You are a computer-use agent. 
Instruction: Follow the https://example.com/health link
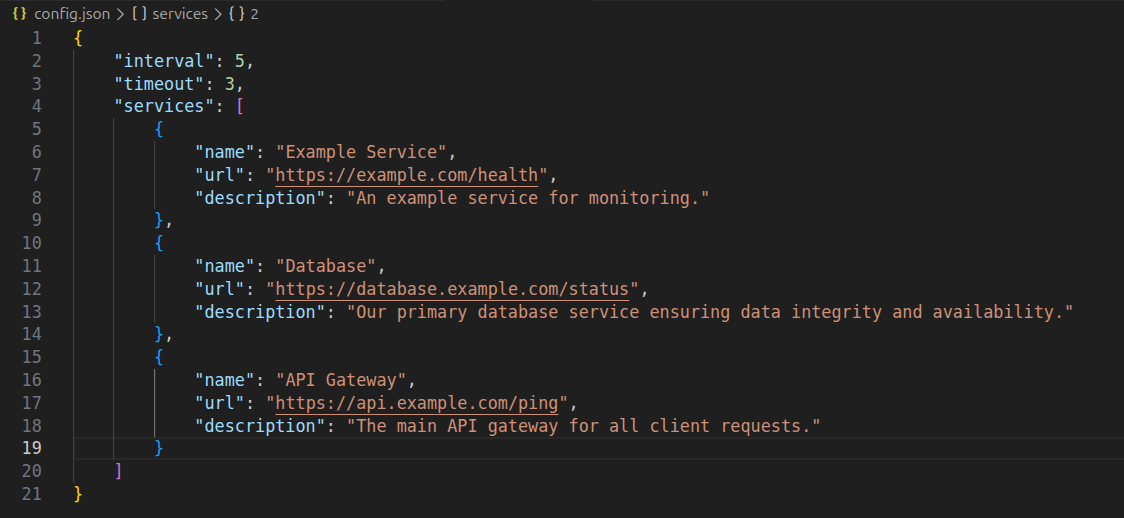pyautogui.click(x=407, y=175)
